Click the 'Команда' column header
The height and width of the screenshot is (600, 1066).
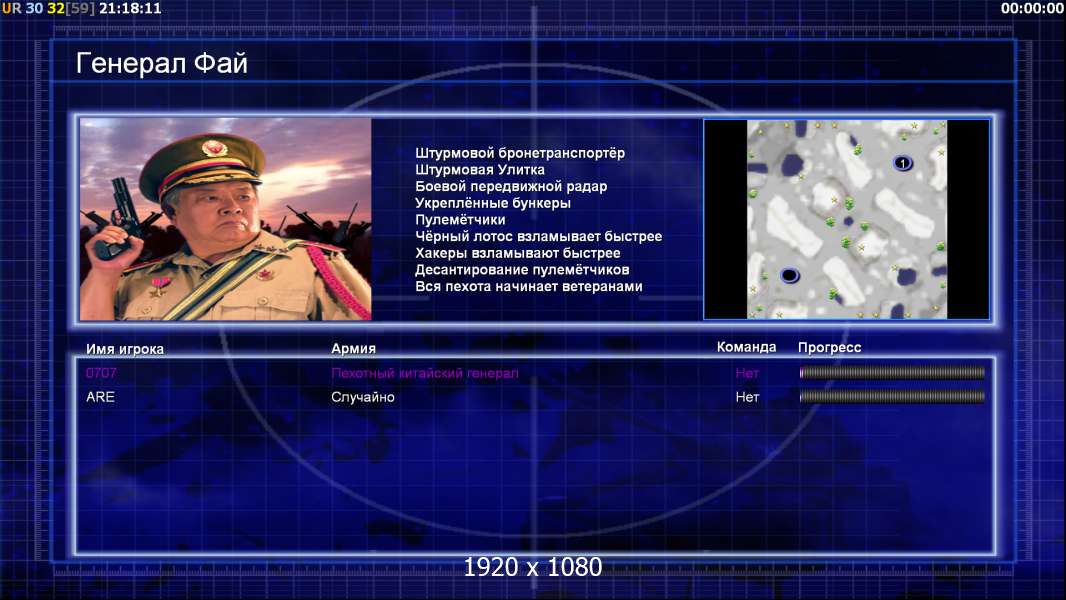(746, 347)
